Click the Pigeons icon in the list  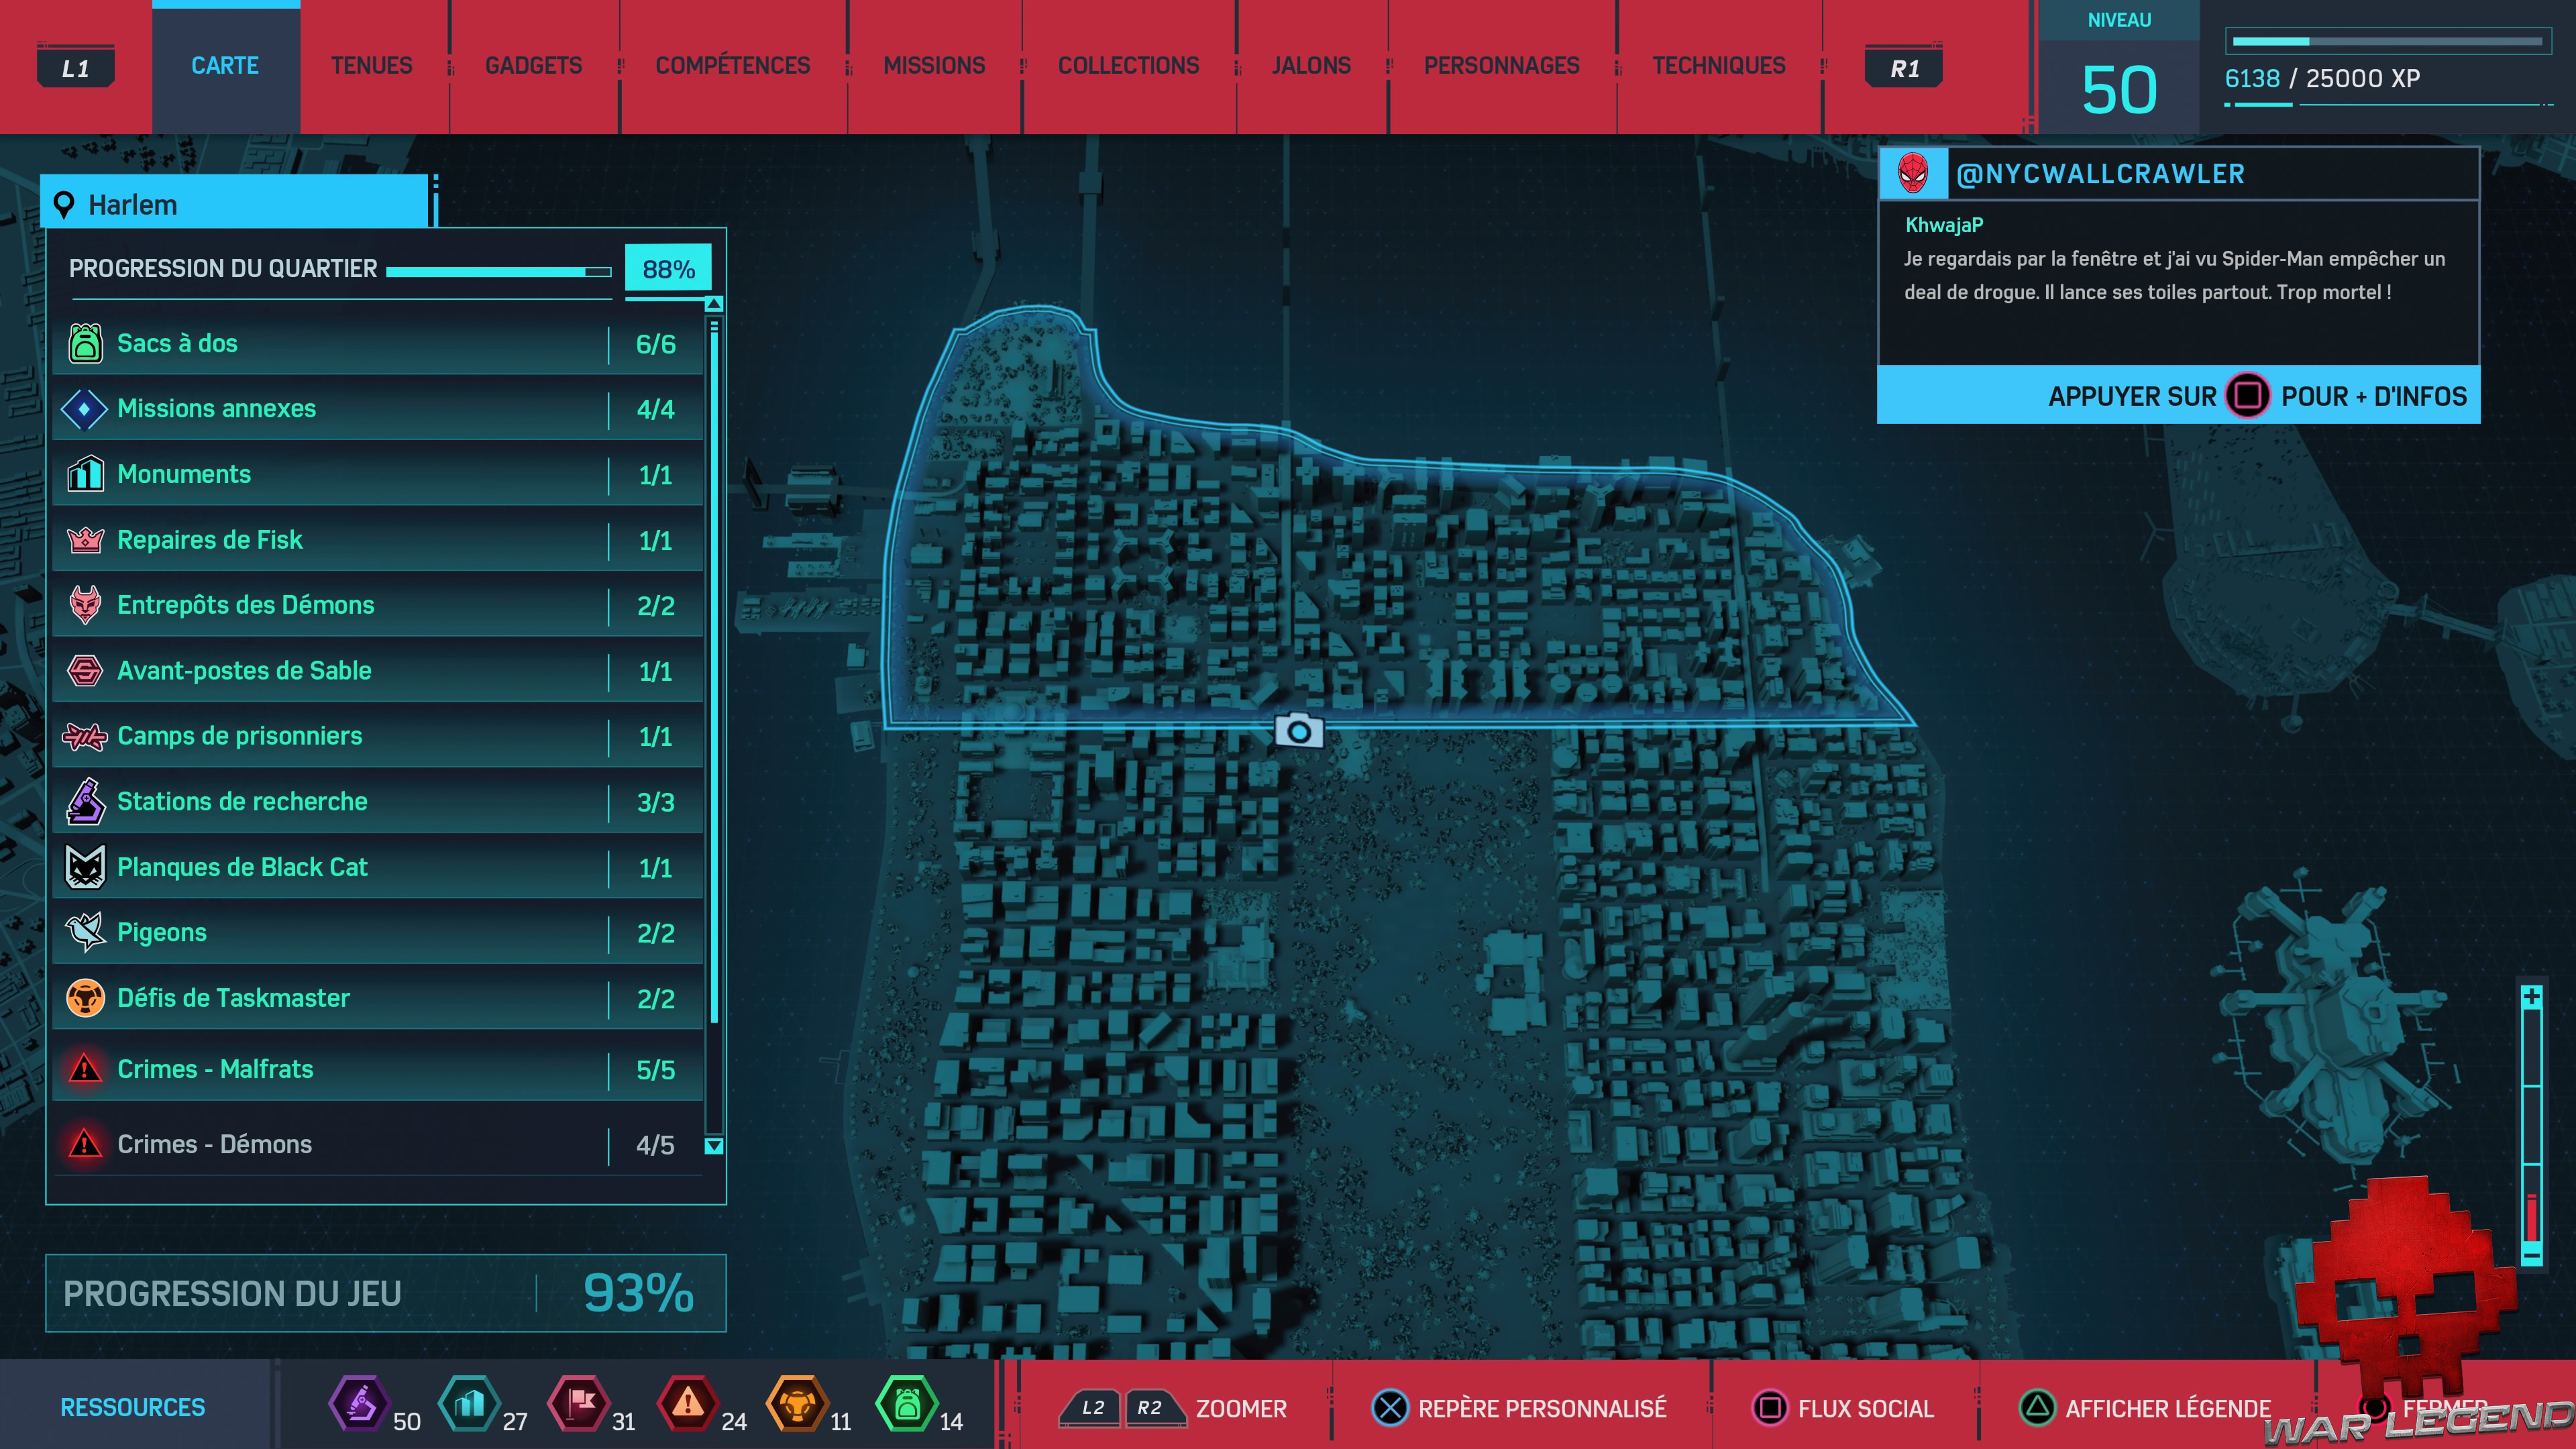click(x=85, y=932)
